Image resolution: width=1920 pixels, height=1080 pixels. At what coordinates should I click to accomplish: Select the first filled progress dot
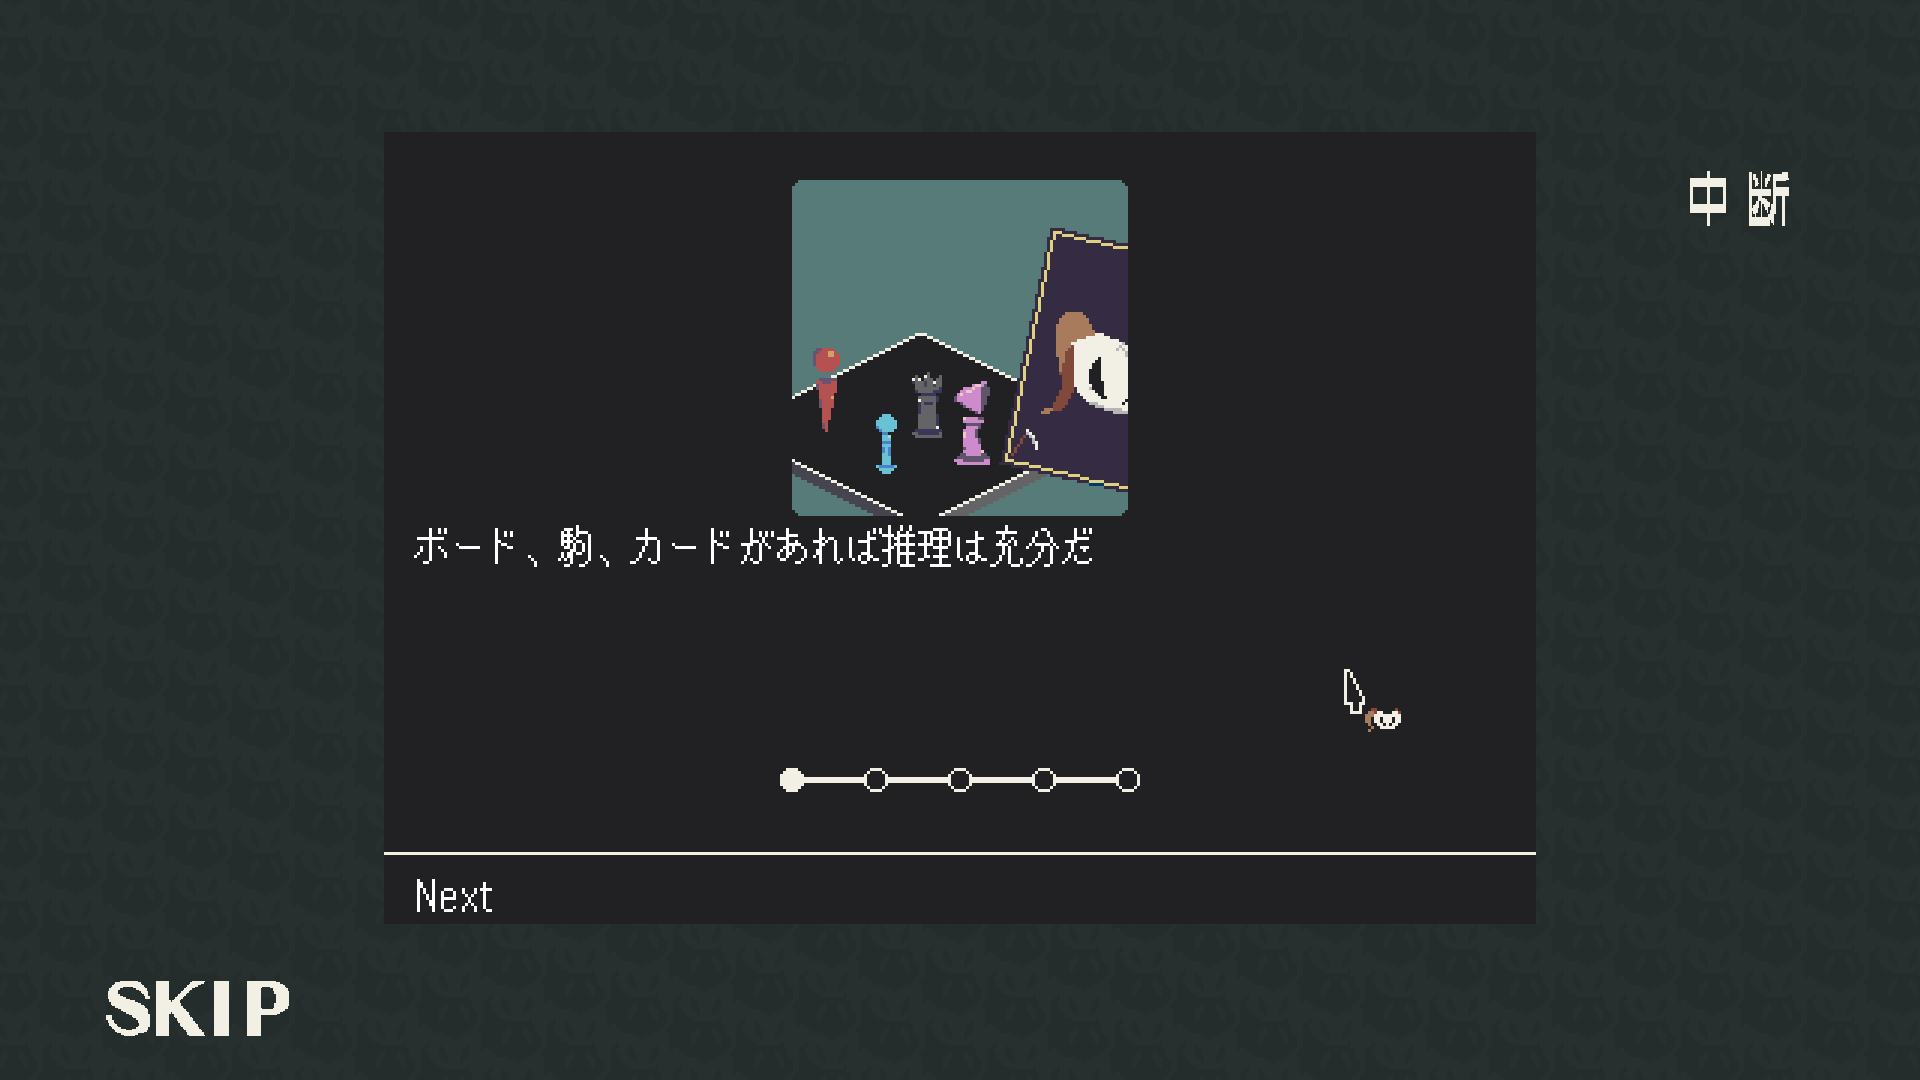[792, 780]
